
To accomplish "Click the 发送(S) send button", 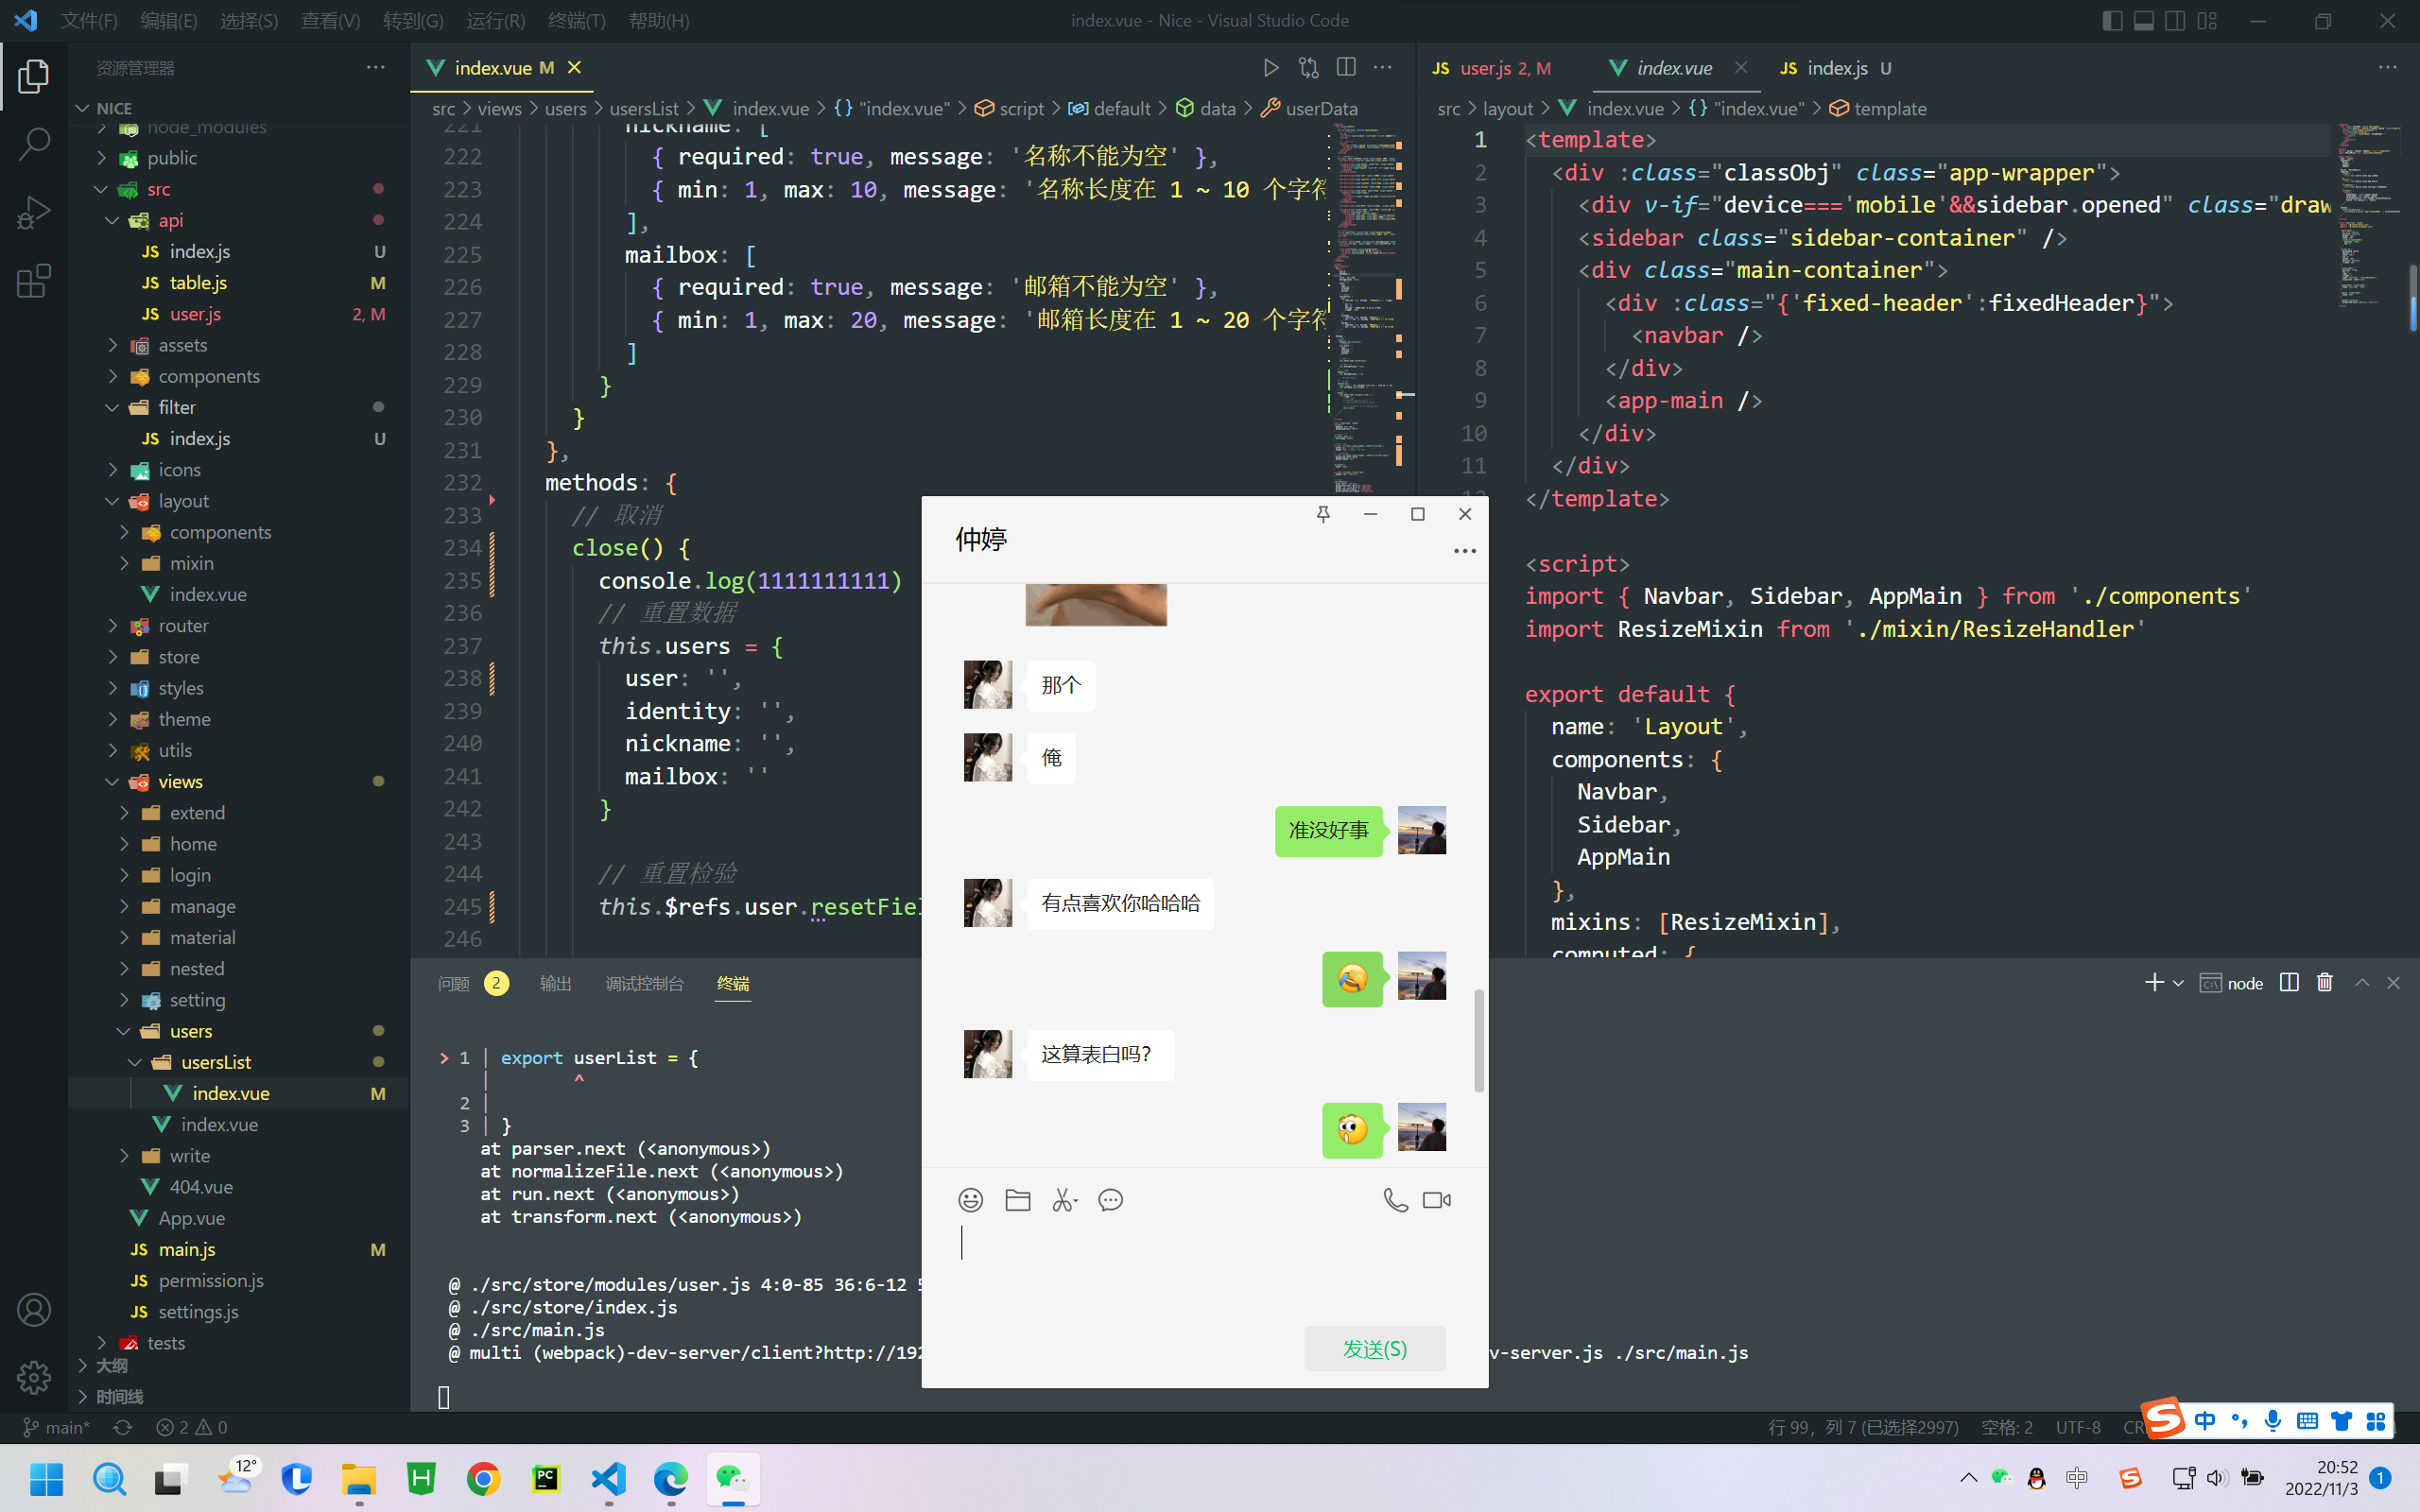I will (1375, 1349).
